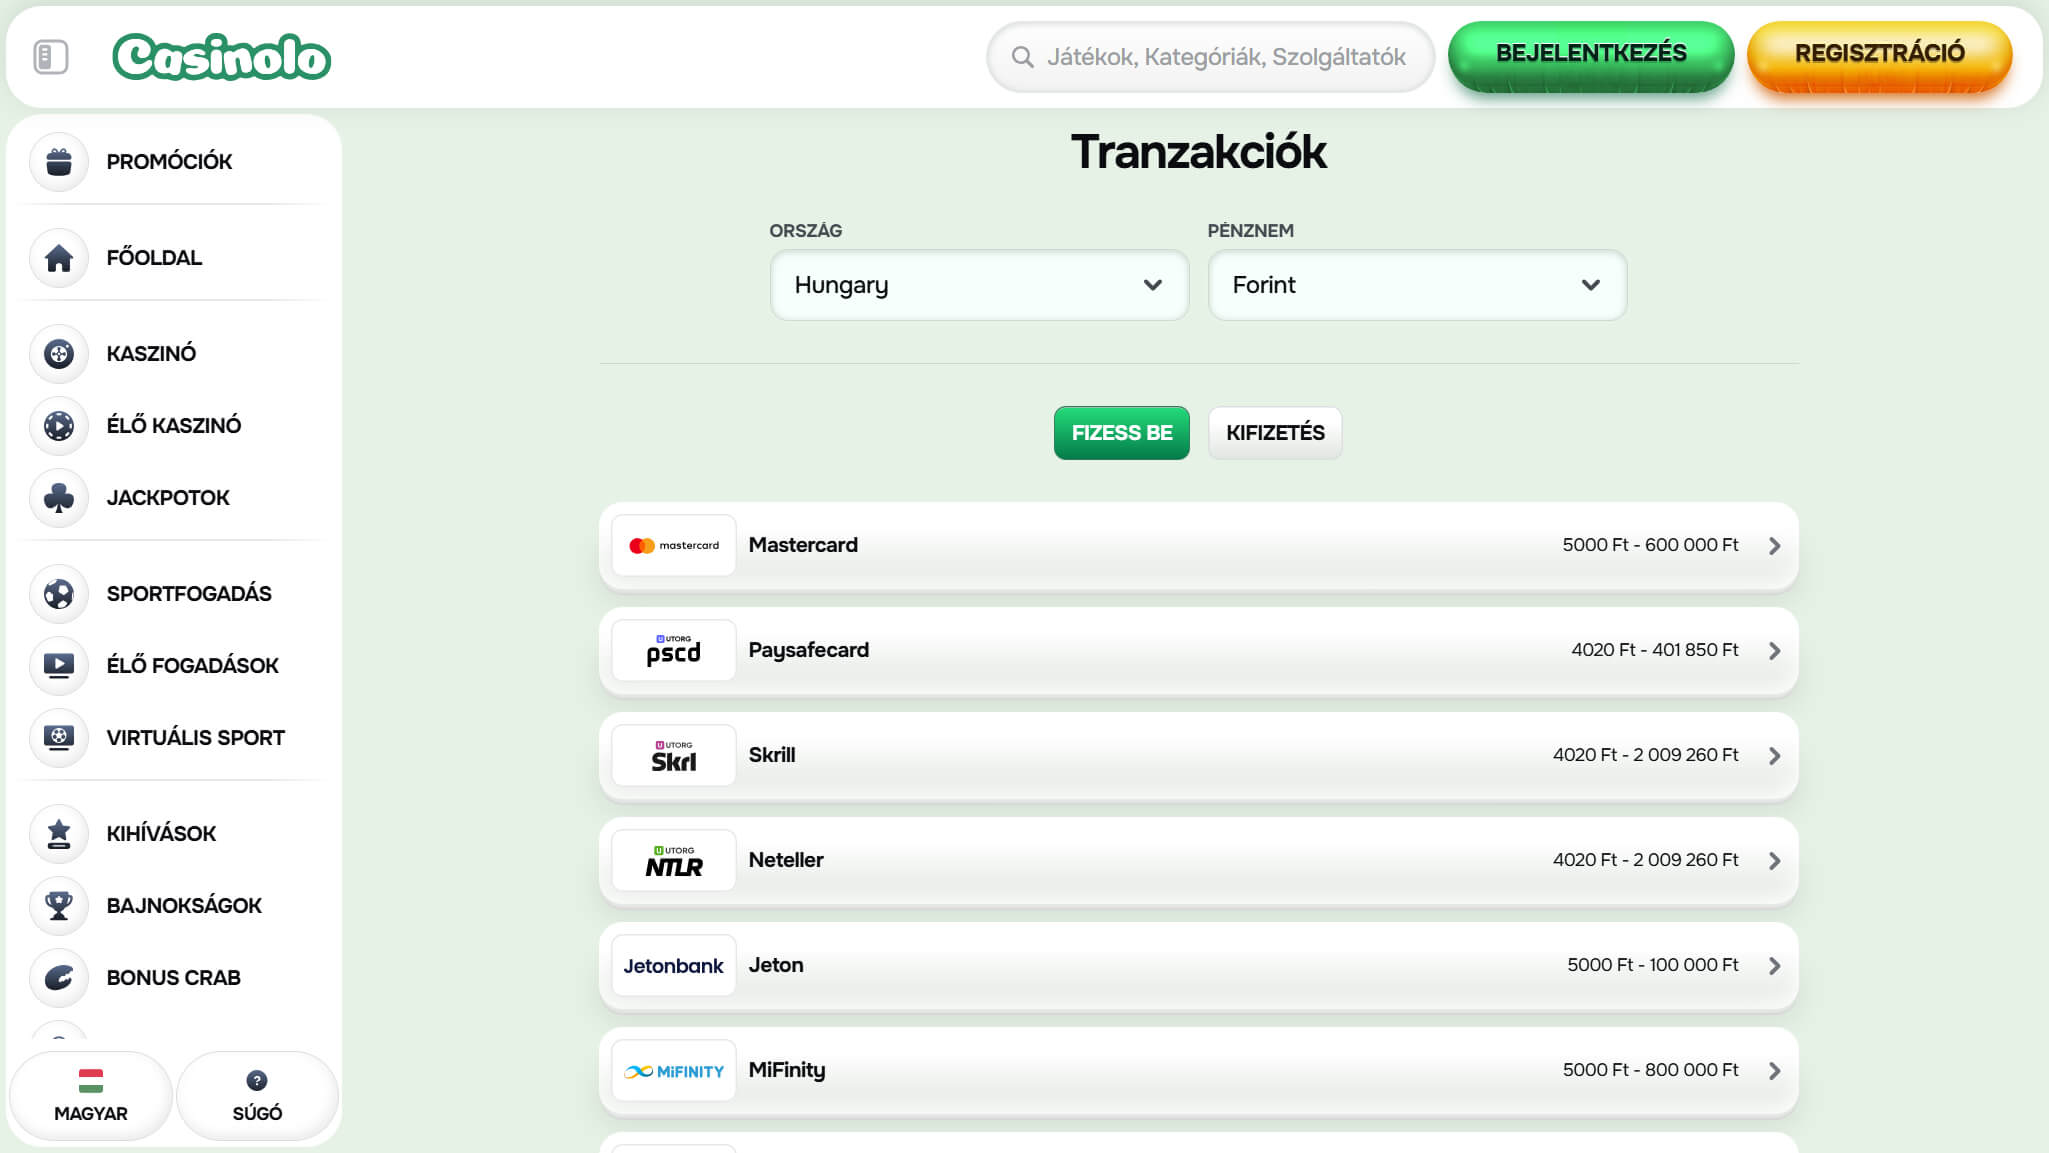Open the Jackpotok menu item
The image size is (2049, 1153).
pyautogui.click(x=168, y=497)
